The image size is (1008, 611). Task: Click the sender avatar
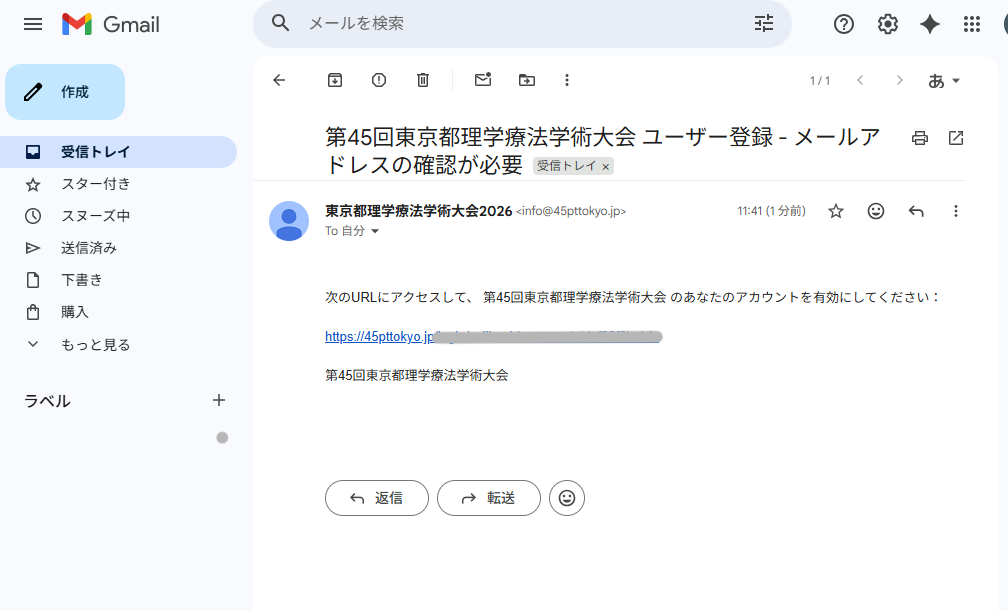pos(289,221)
